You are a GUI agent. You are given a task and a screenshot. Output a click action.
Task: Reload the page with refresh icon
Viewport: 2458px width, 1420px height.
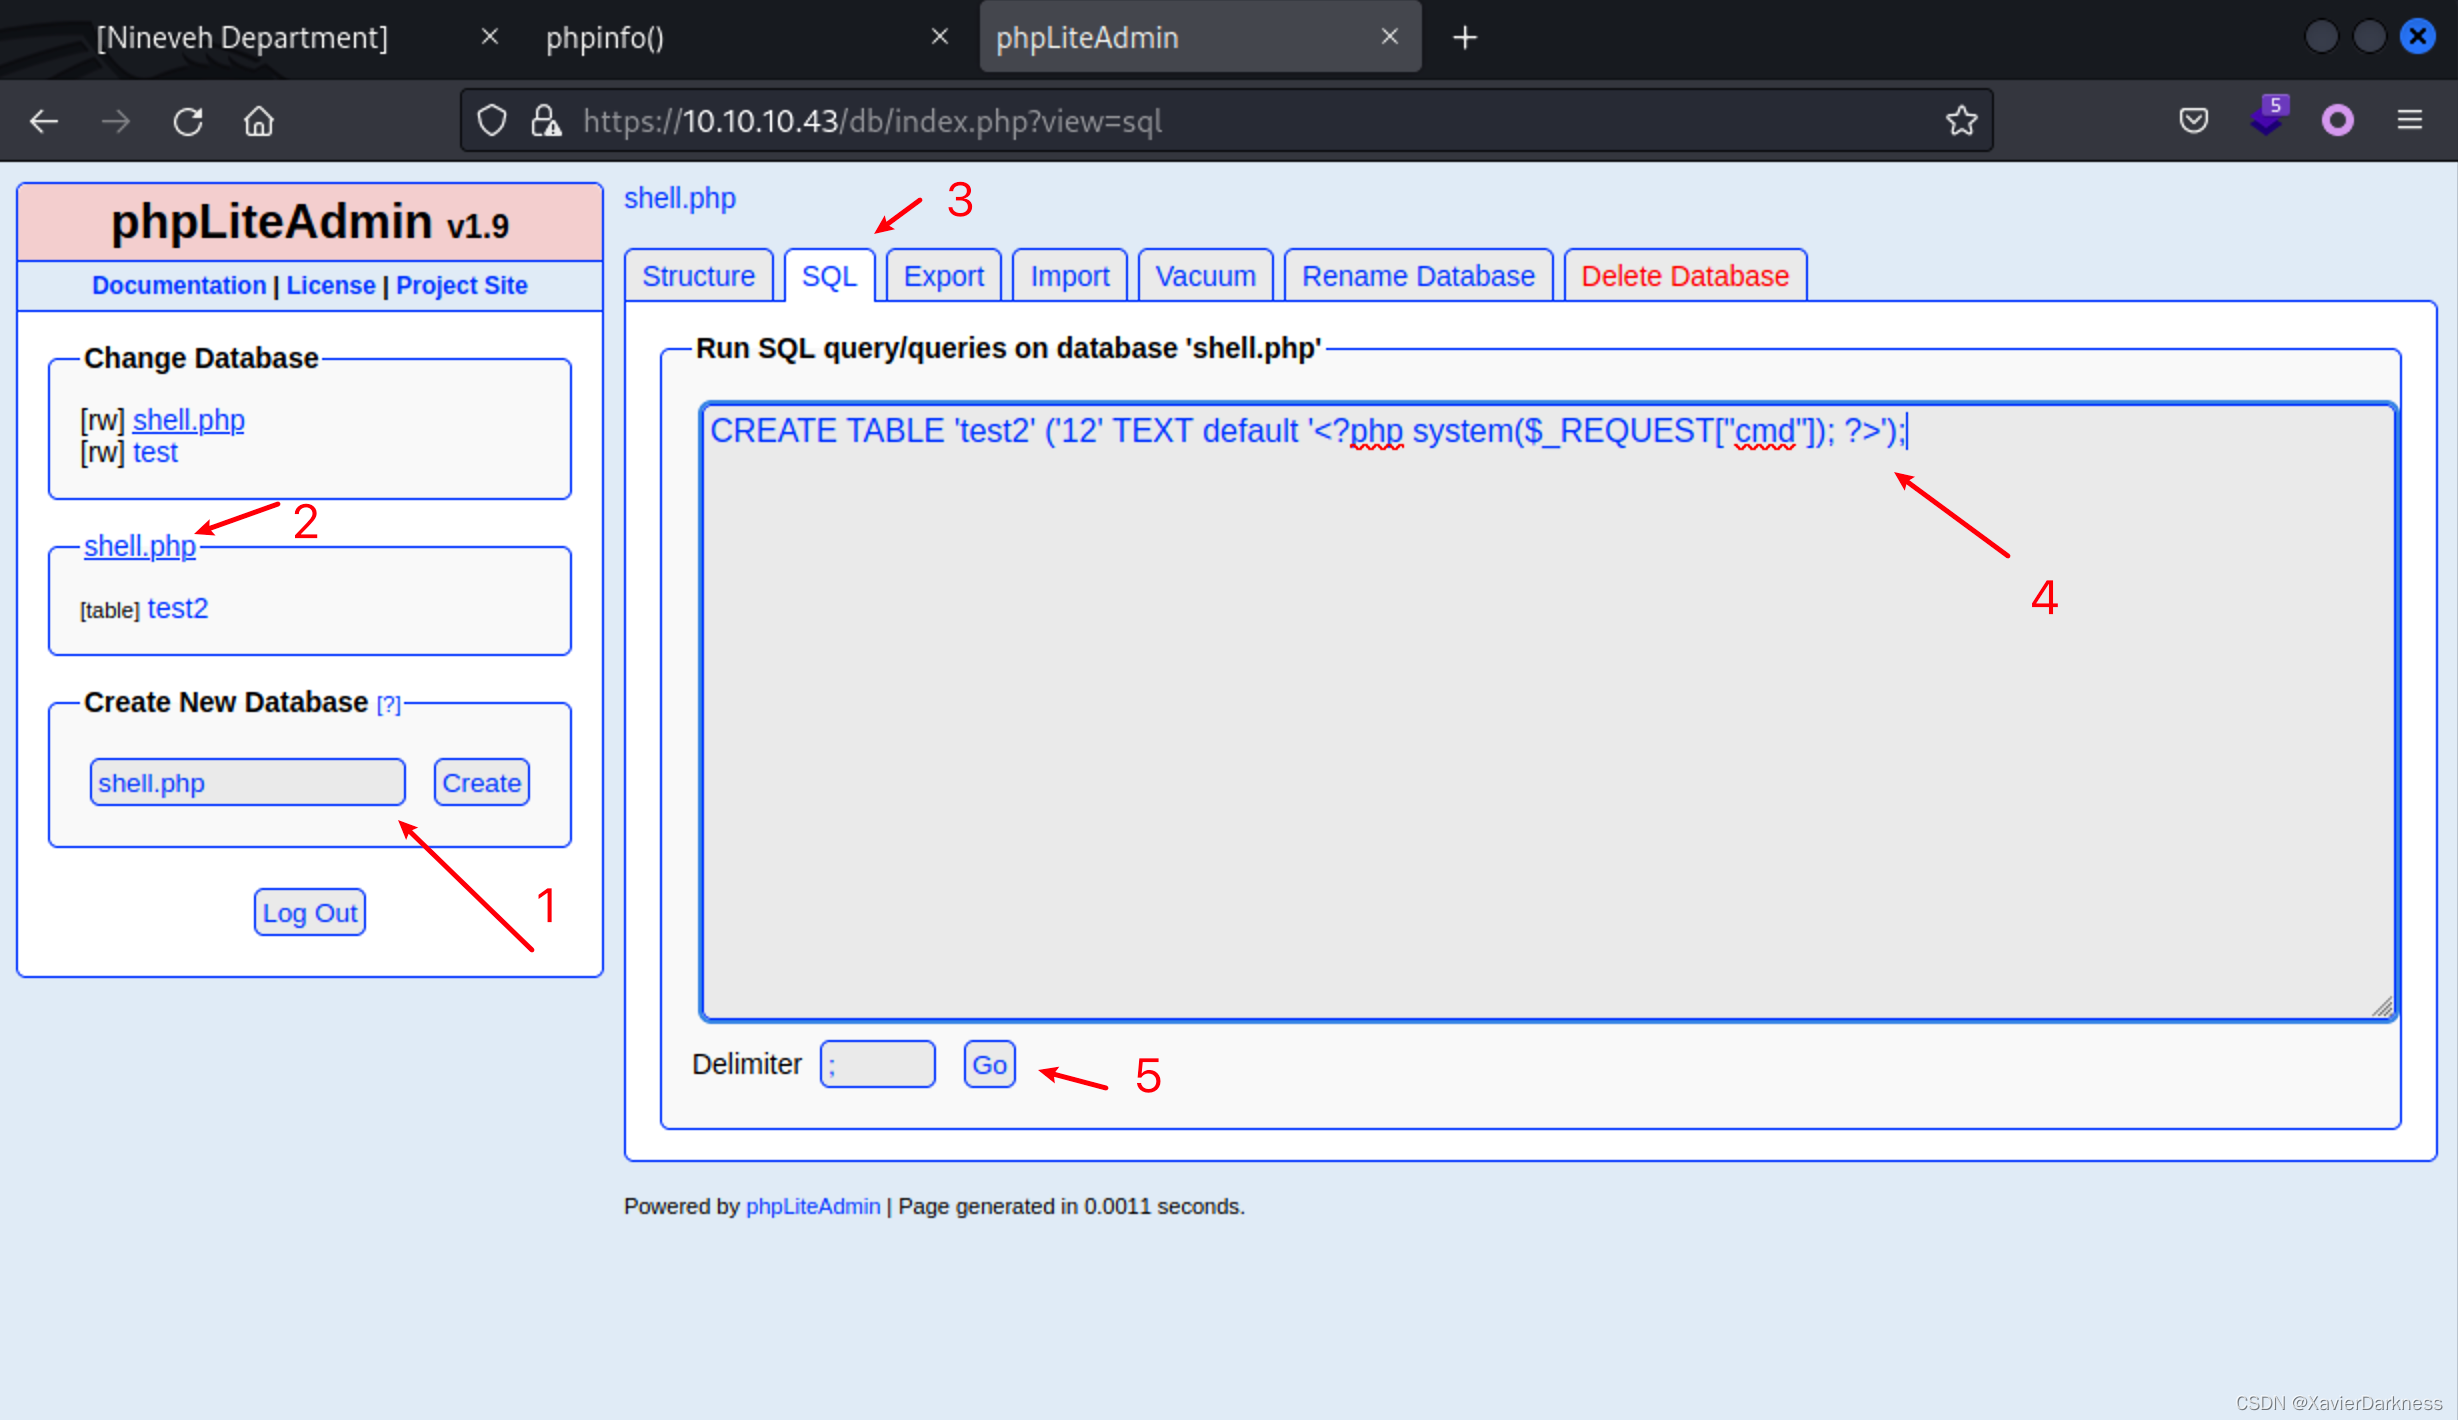[x=188, y=121]
